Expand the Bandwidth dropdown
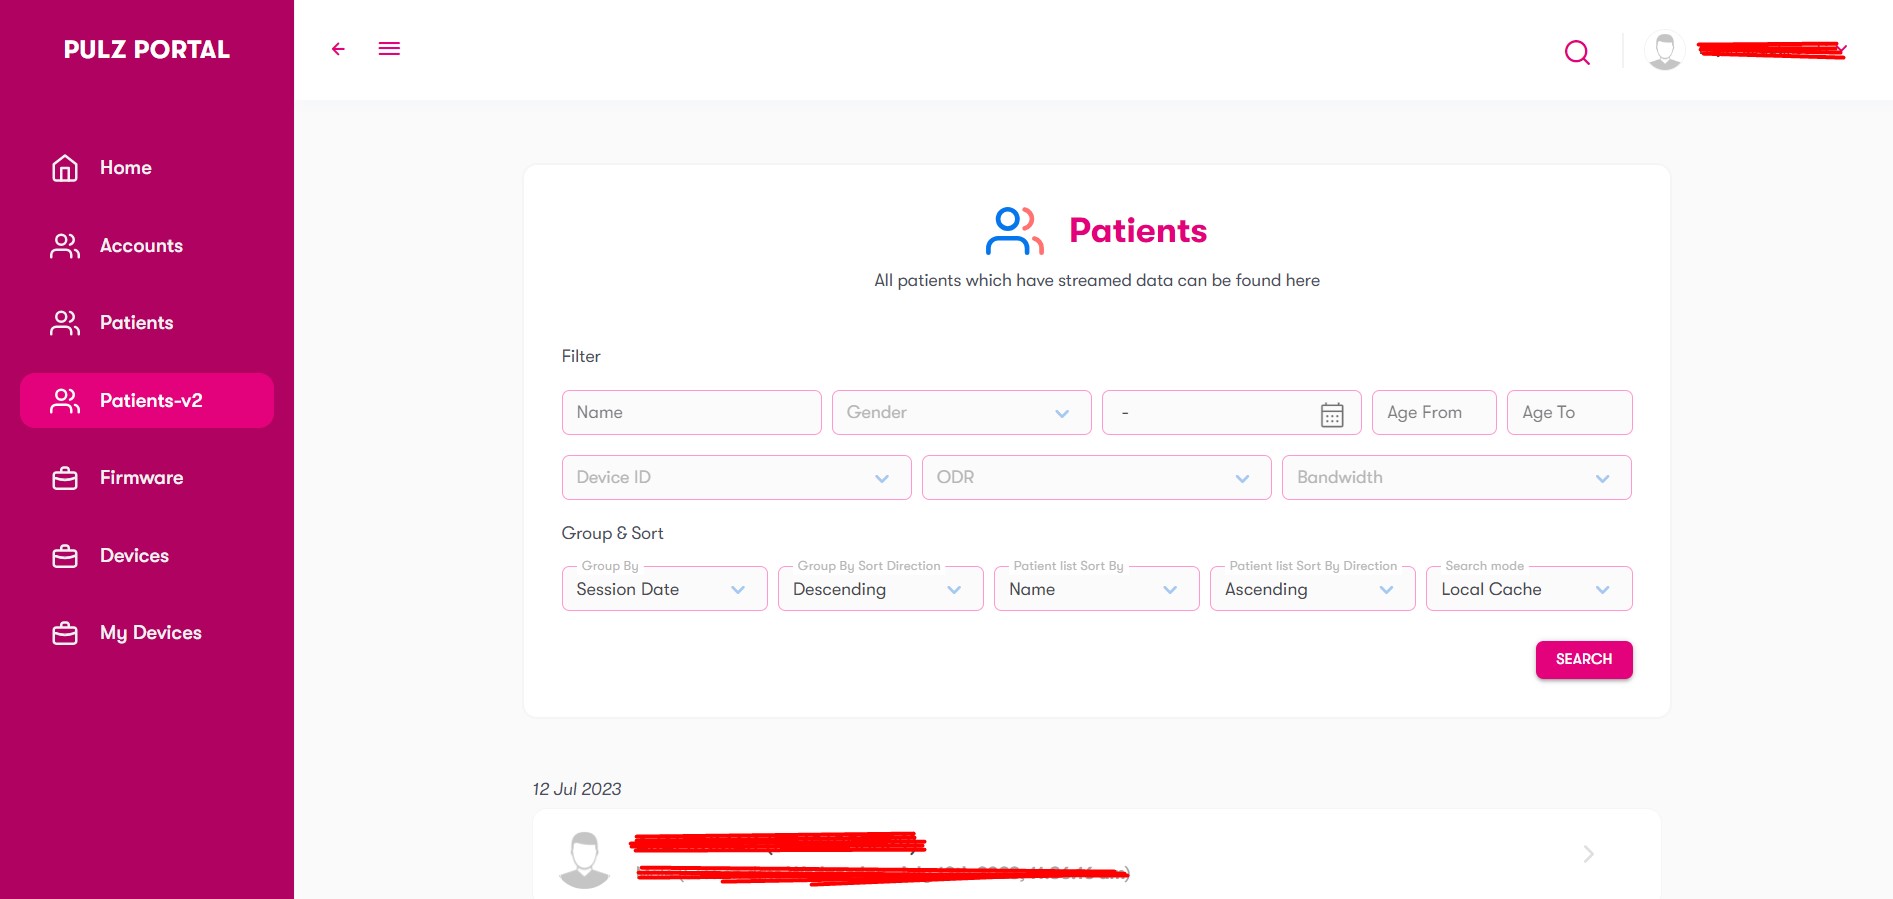The image size is (1893, 899). pyautogui.click(x=1456, y=478)
